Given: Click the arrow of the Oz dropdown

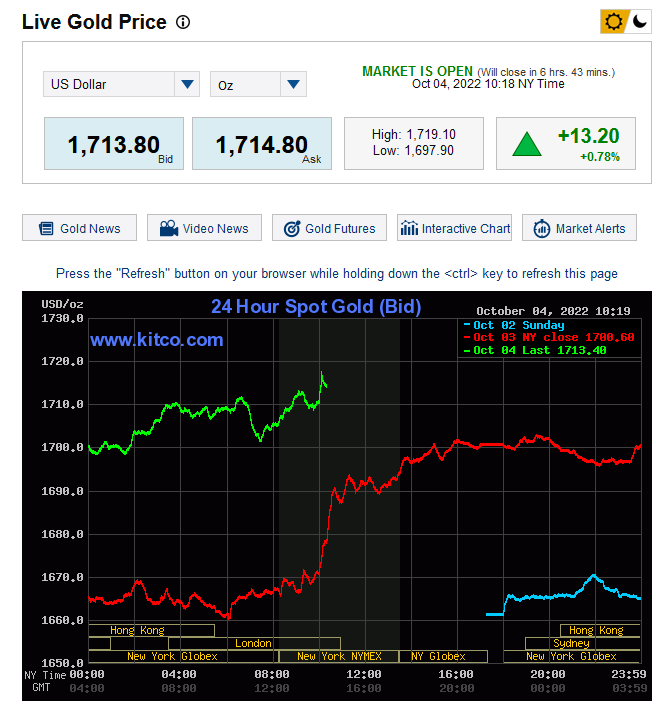Looking at the screenshot, I should [x=294, y=84].
